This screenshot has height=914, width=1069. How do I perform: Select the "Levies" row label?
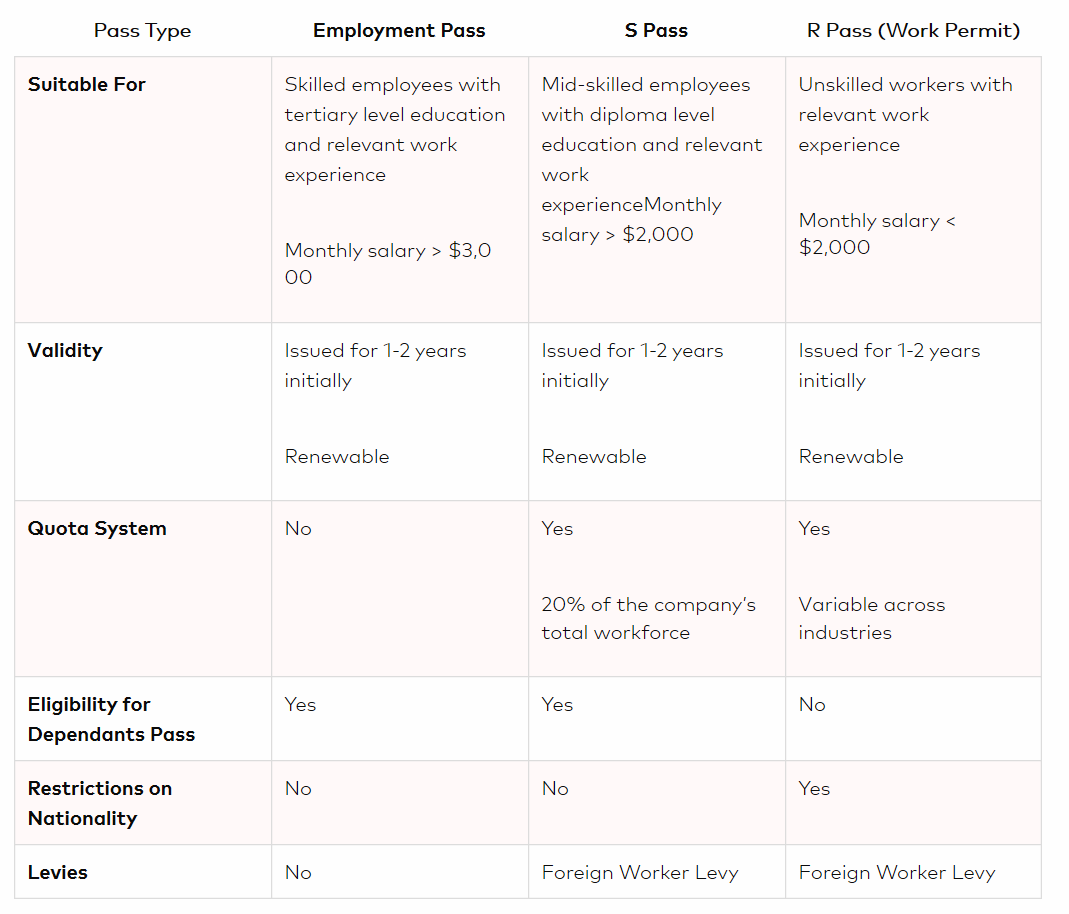click(58, 873)
